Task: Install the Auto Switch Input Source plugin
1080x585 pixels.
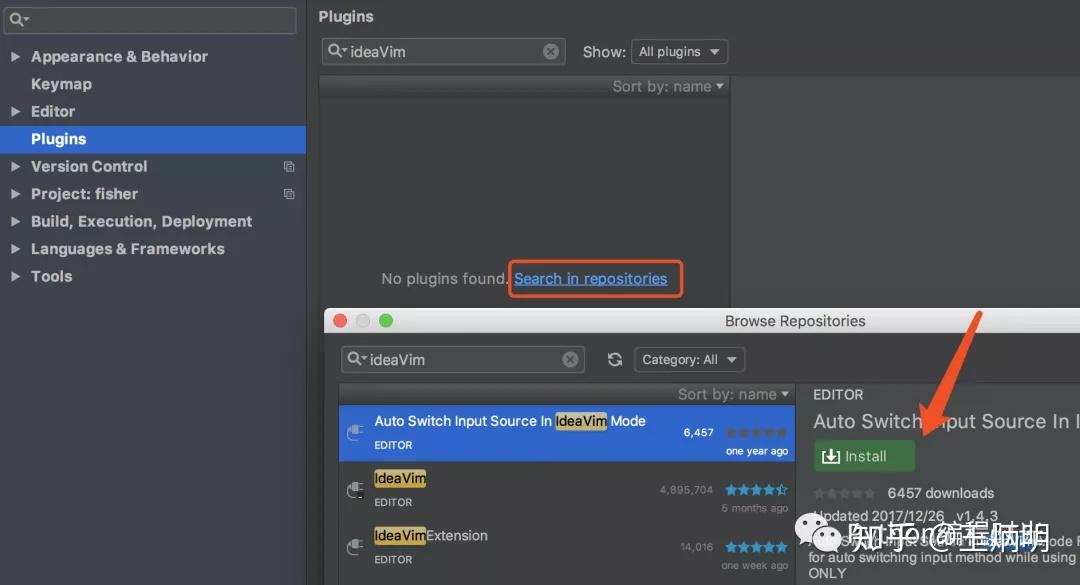Action: (863, 455)
